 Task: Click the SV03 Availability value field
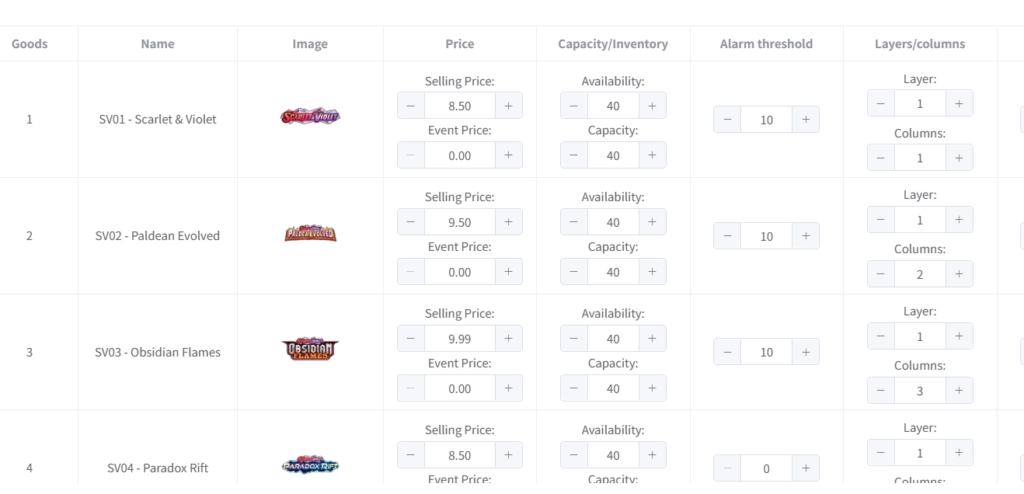(x=613, y=338)
